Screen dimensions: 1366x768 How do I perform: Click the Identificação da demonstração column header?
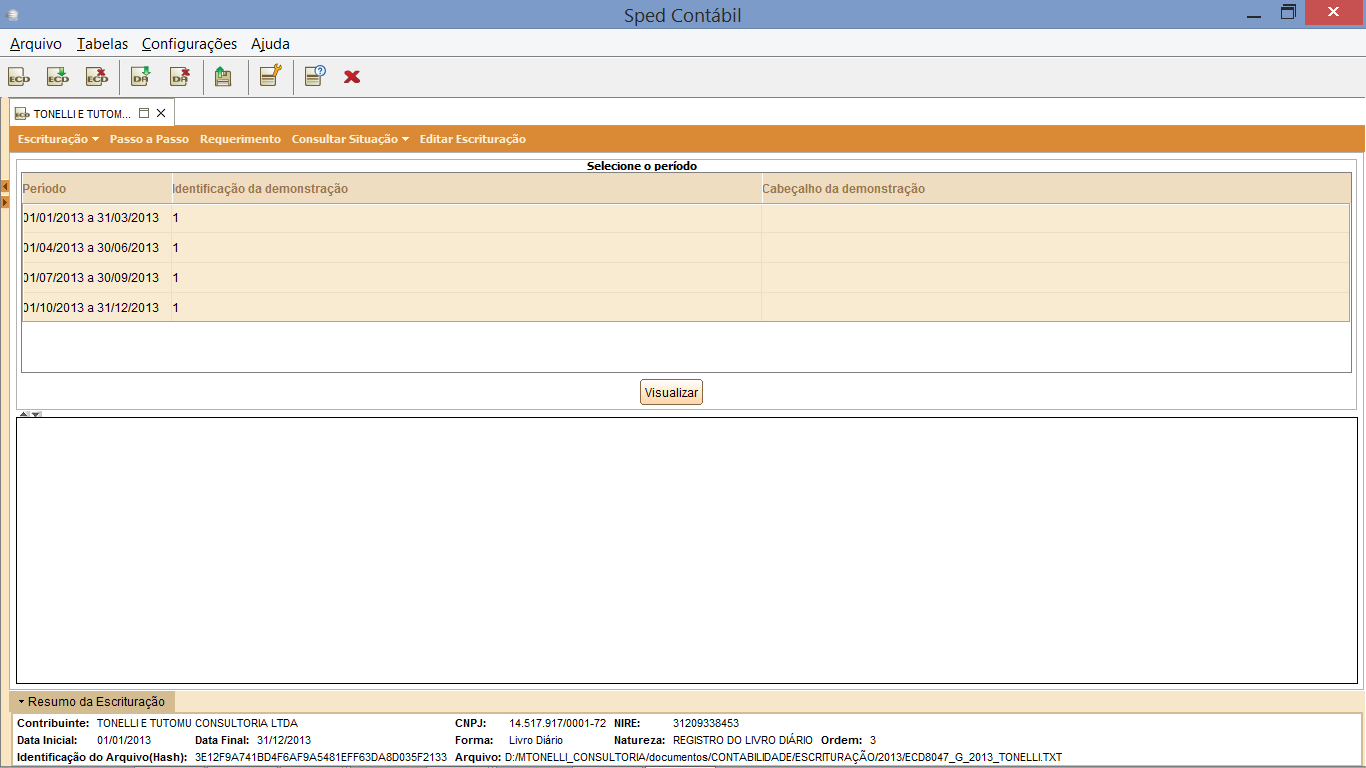click(467, 188)
